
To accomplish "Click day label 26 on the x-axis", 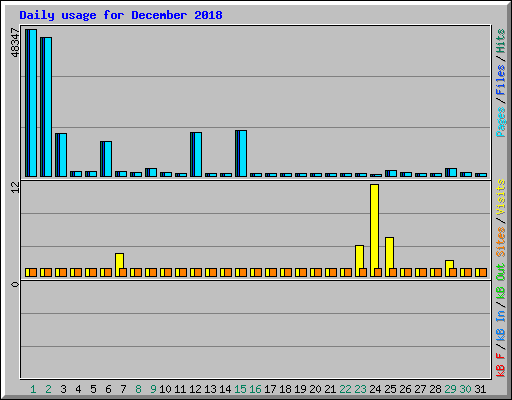I will (405, 389).
